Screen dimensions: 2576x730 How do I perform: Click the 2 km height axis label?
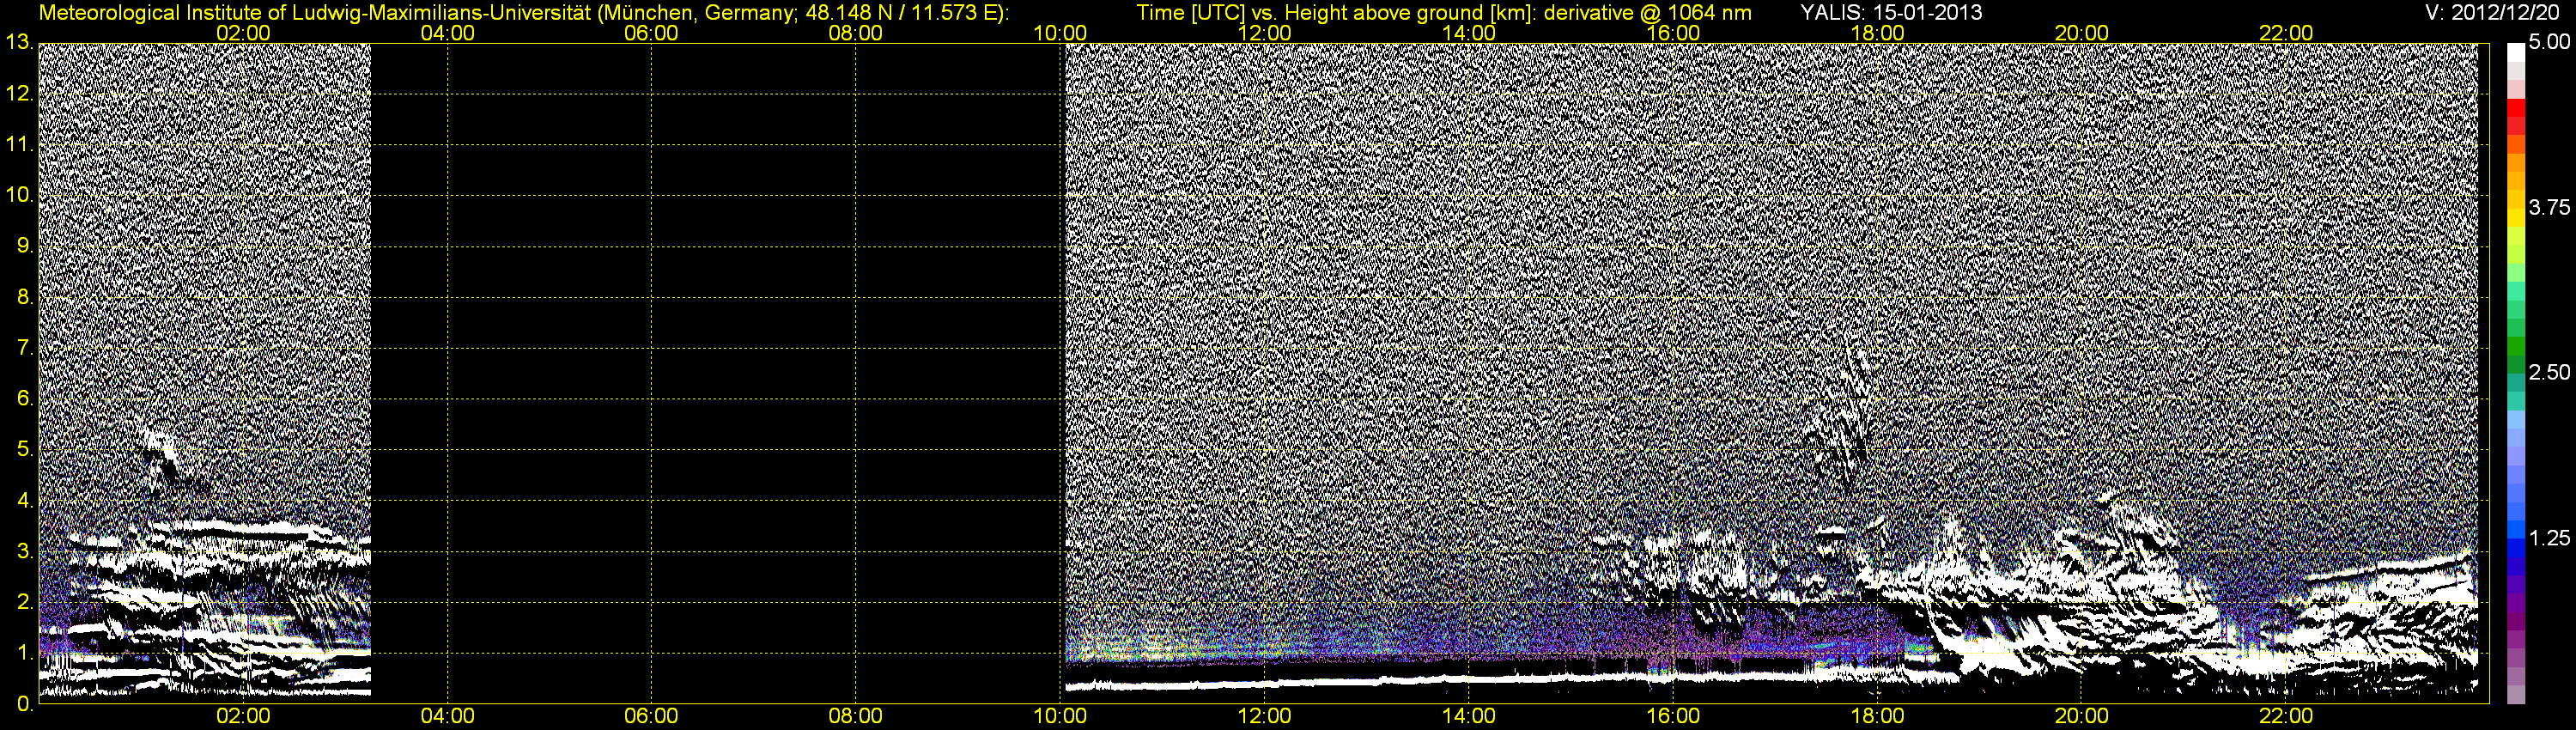coord(24,602)
